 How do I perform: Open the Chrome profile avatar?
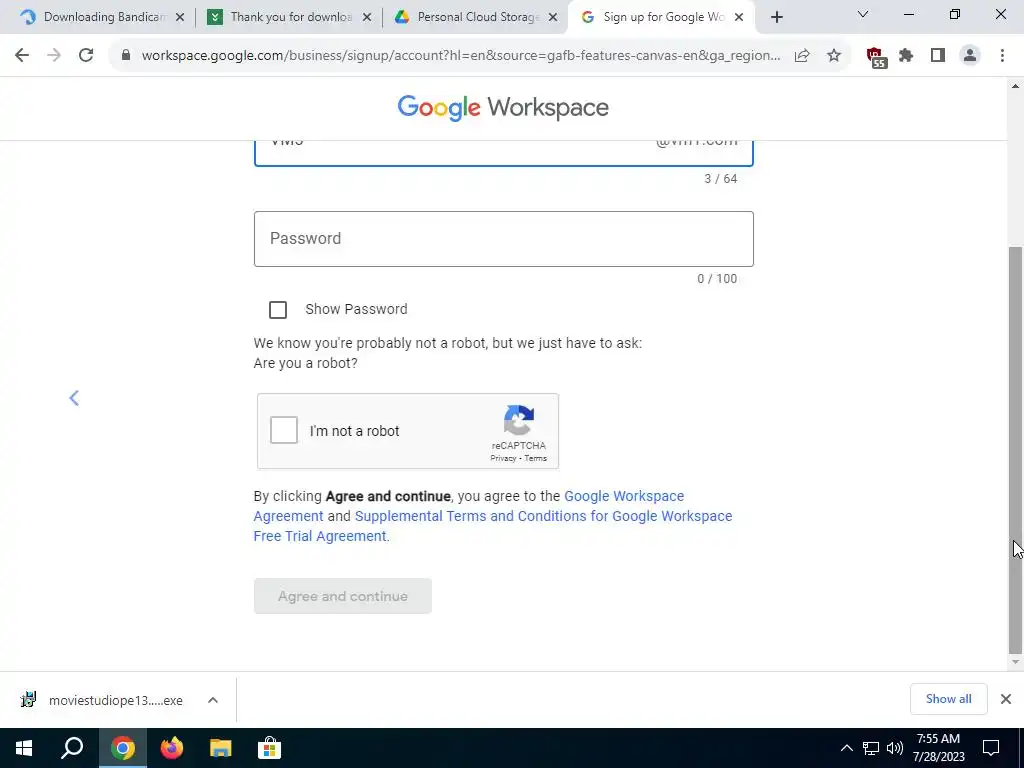tap(970, 56)
